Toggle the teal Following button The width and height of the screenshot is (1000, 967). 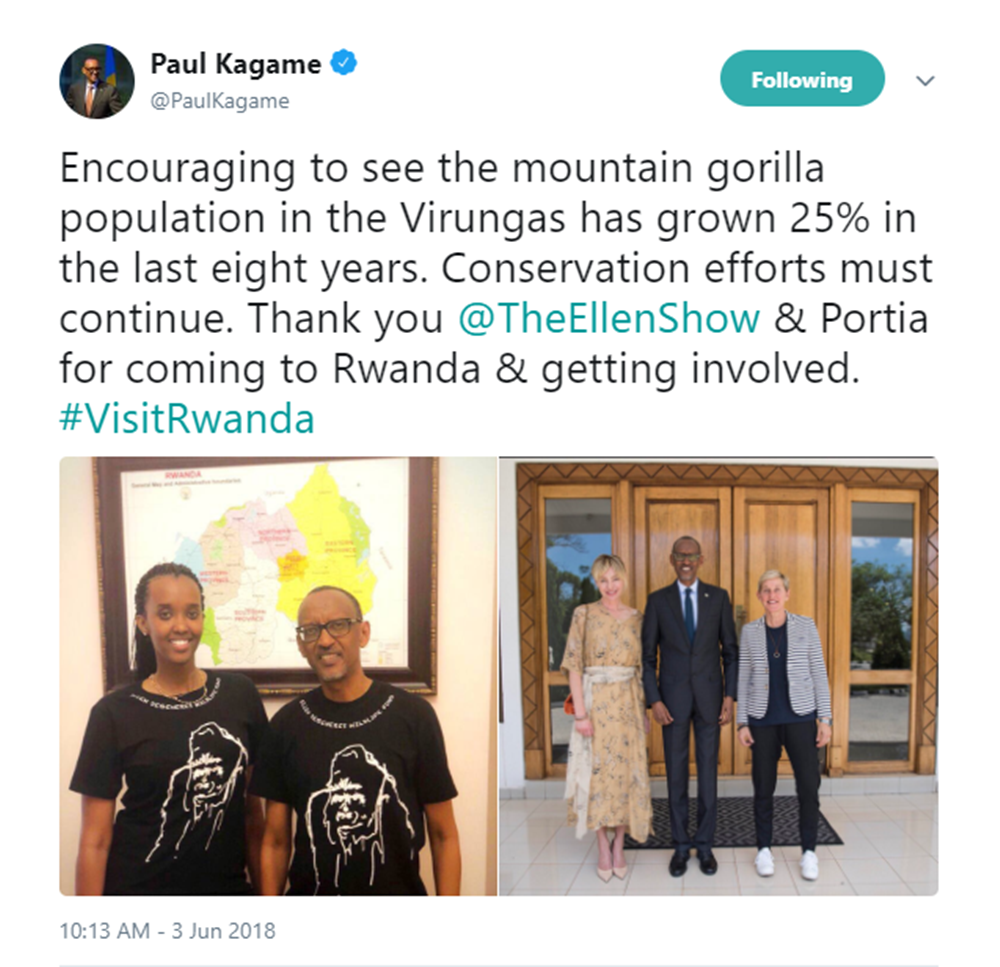(x=802, y=78)
